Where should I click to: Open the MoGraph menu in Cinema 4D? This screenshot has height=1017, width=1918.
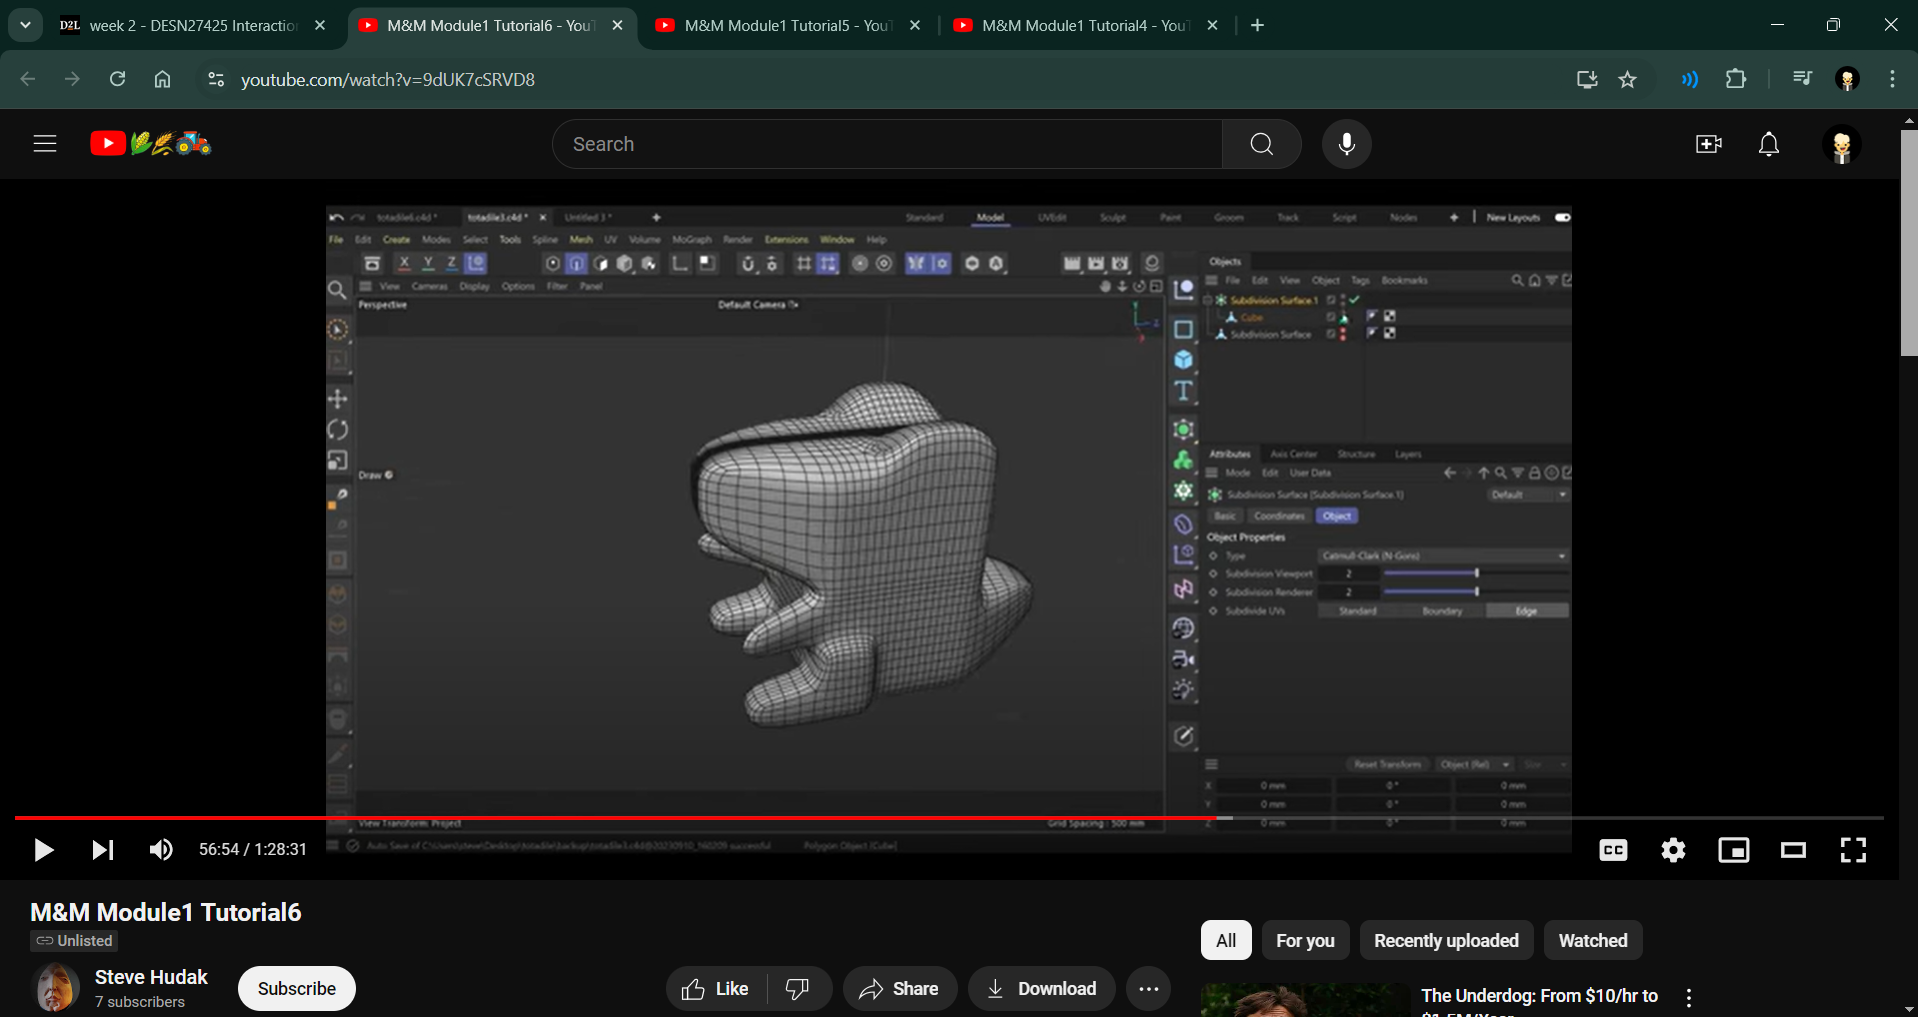[693, 239]
